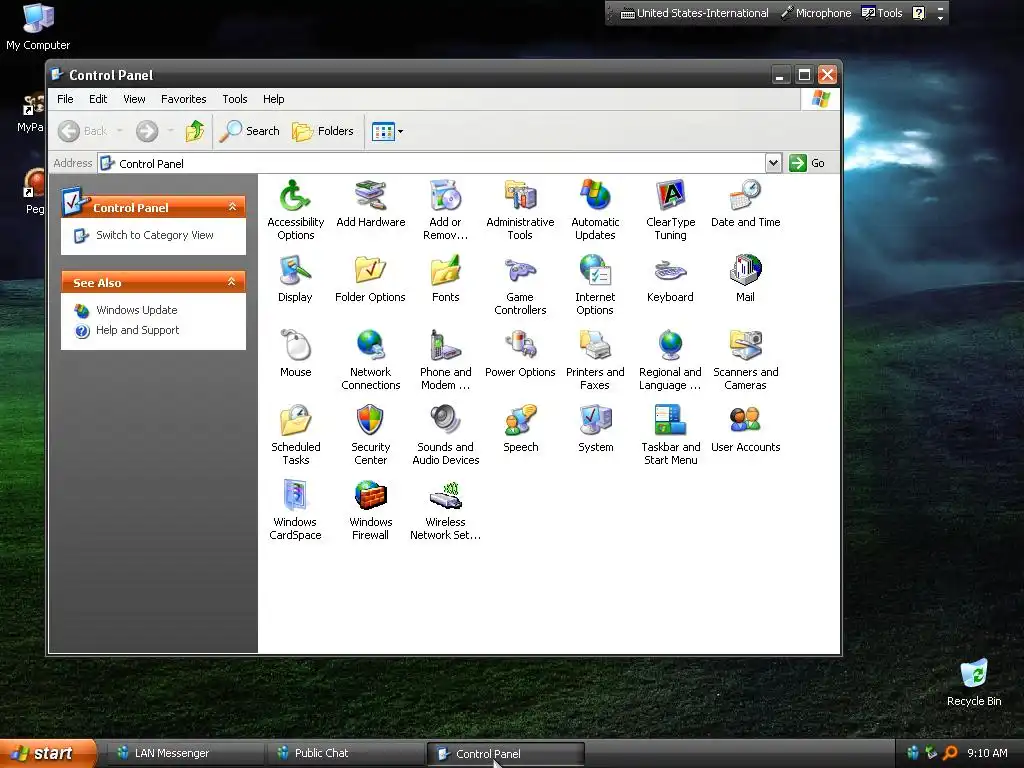
Task: Open the Forward button history dropdown arrow
Action: [x=170, y=131]
